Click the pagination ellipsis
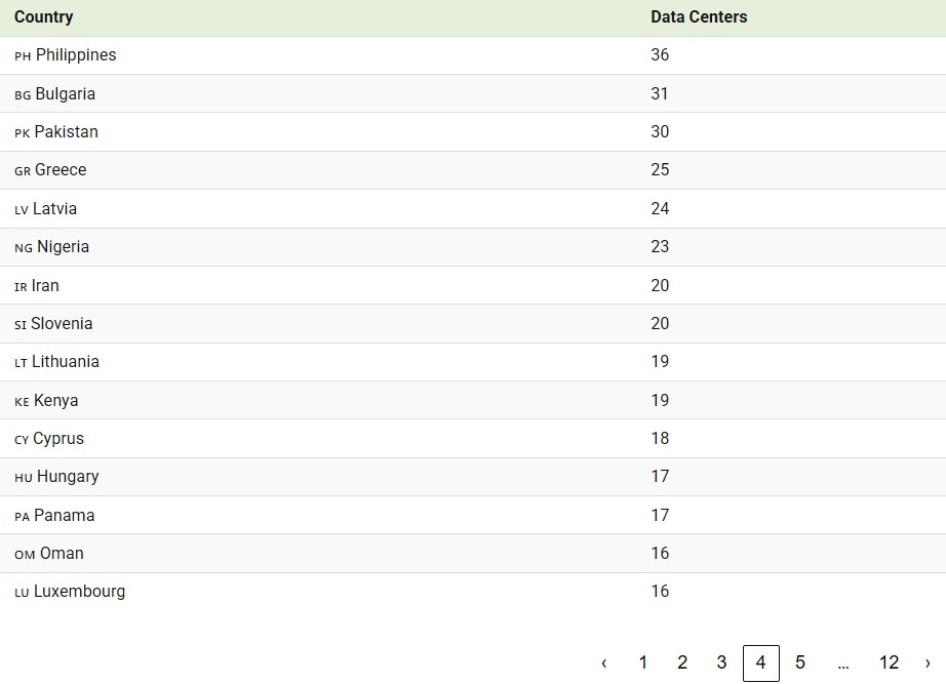 click(x=844, y=663)
